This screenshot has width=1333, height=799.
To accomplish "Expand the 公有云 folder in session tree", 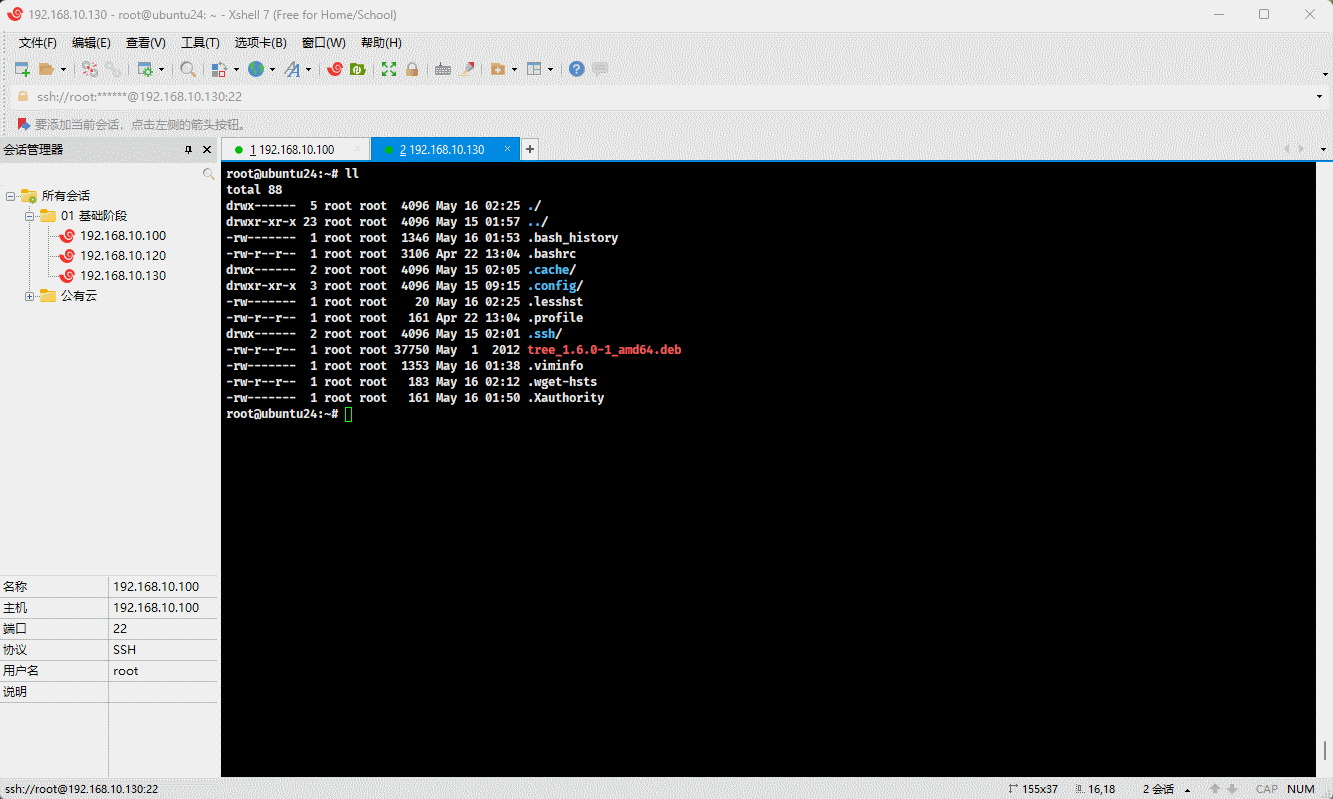I will click(x=30, y=296).
